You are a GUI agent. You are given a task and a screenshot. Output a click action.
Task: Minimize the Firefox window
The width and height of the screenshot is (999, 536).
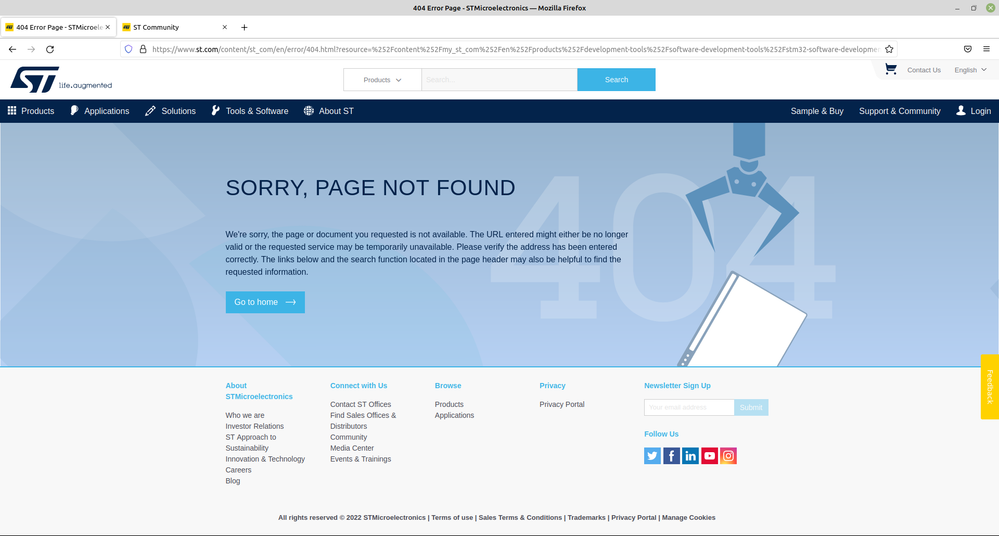(x=957, y=8)
